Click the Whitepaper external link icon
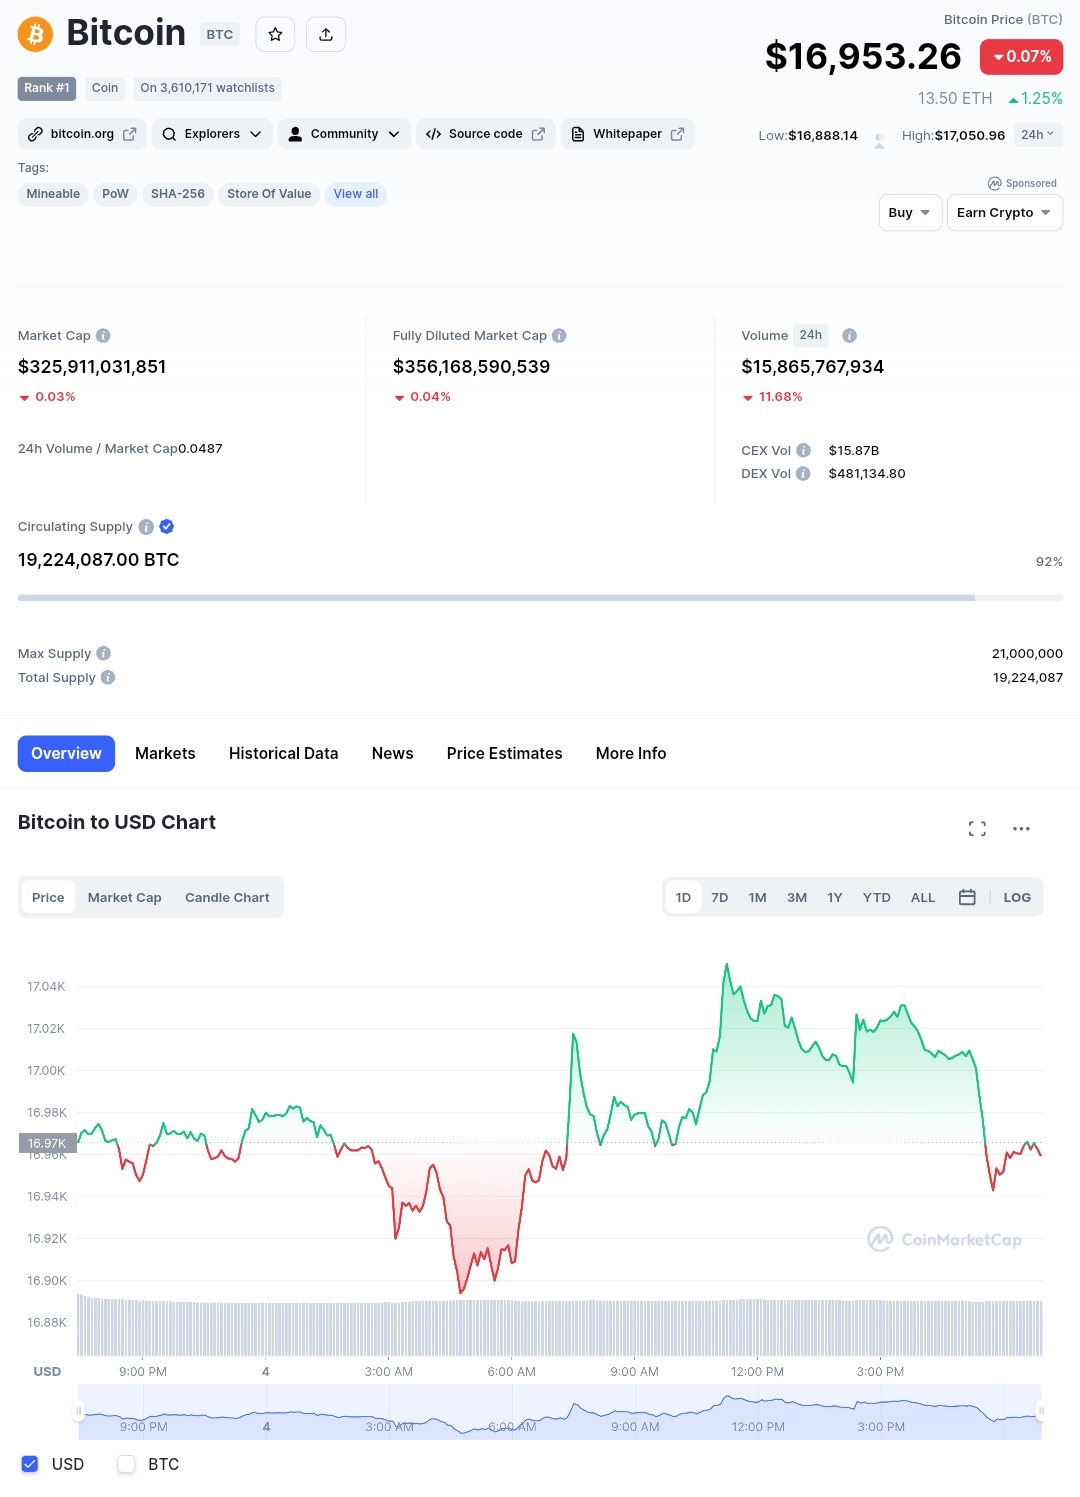Viewport: 1080px width, 1497px height. click(677, 134)
